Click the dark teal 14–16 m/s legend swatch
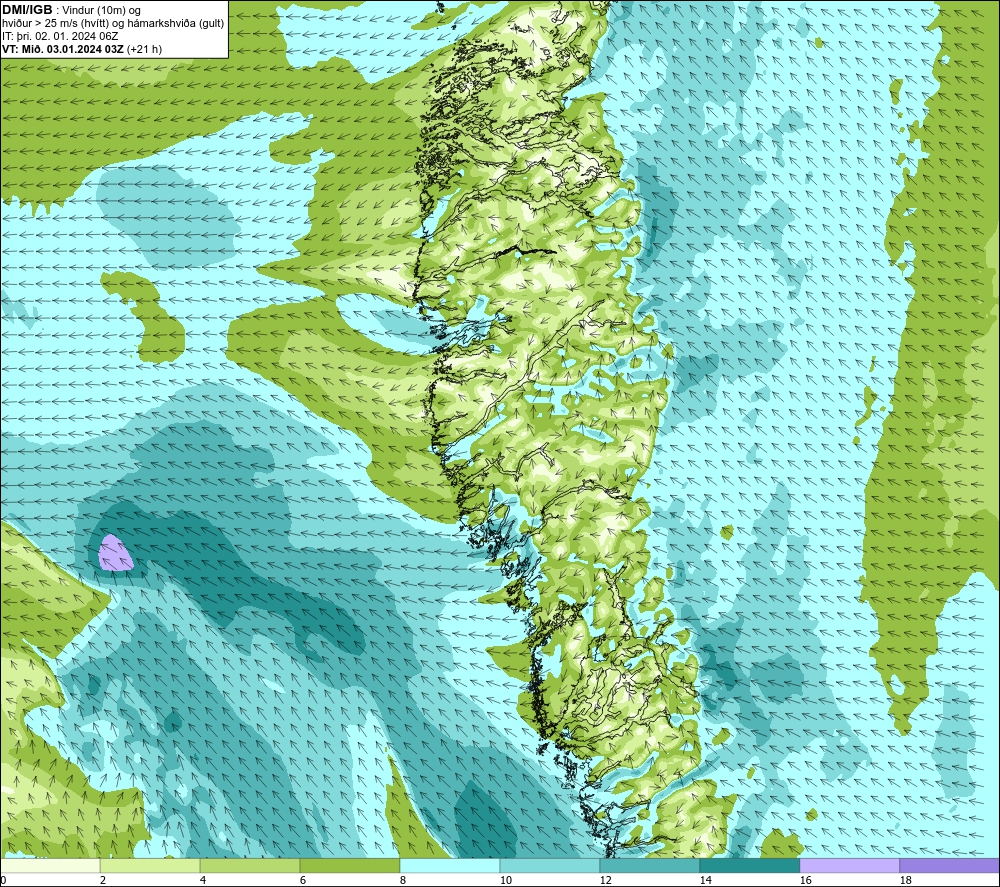 [749, 866]
